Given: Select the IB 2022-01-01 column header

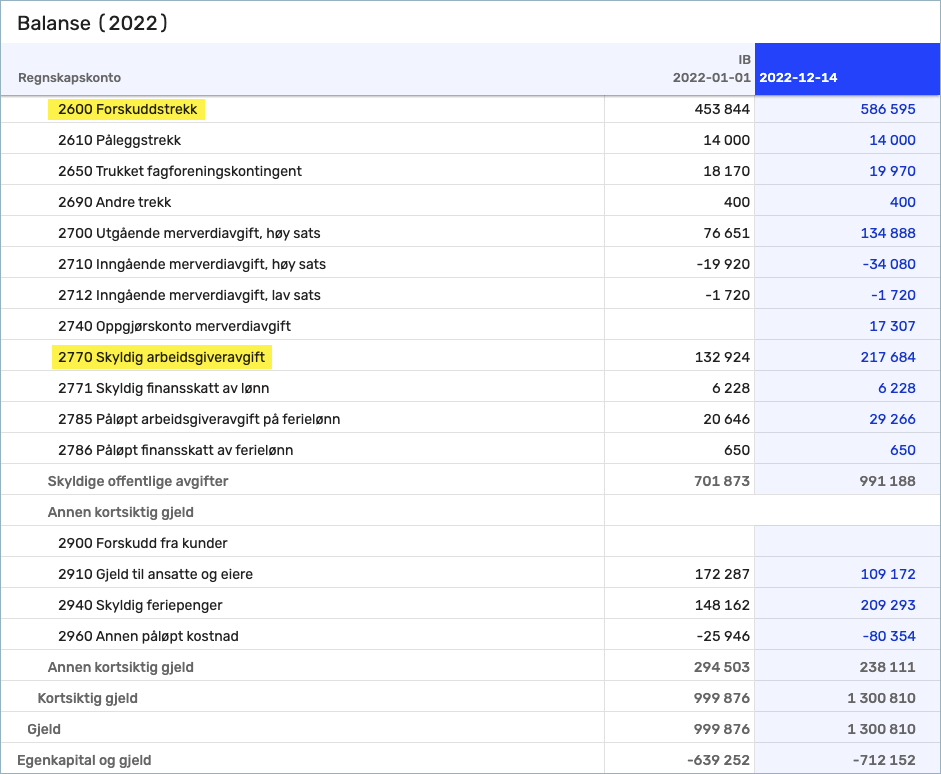Looking at the screenshot, I should pyautogui.click(x=712, y=68).
